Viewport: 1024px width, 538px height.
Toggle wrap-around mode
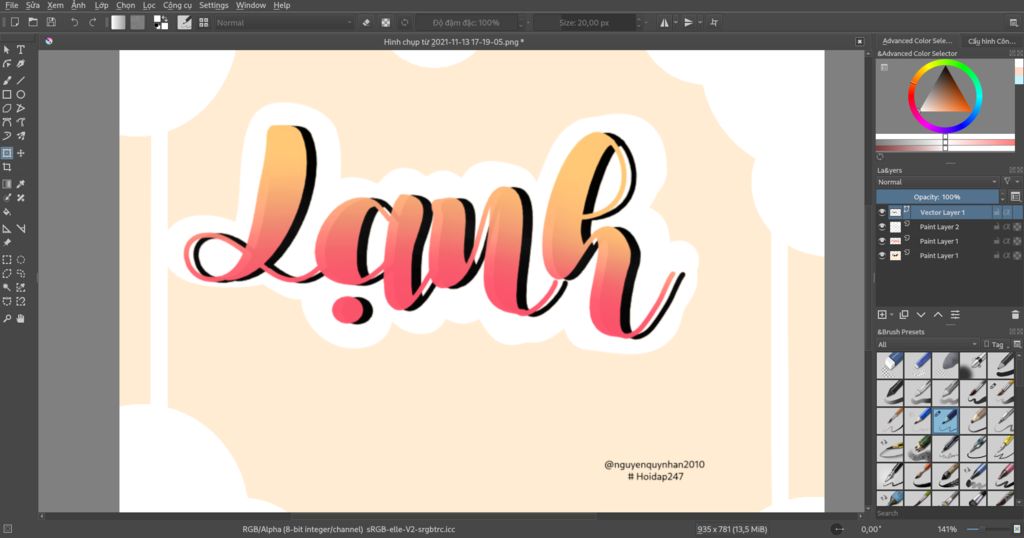click(x=714, y=22)
